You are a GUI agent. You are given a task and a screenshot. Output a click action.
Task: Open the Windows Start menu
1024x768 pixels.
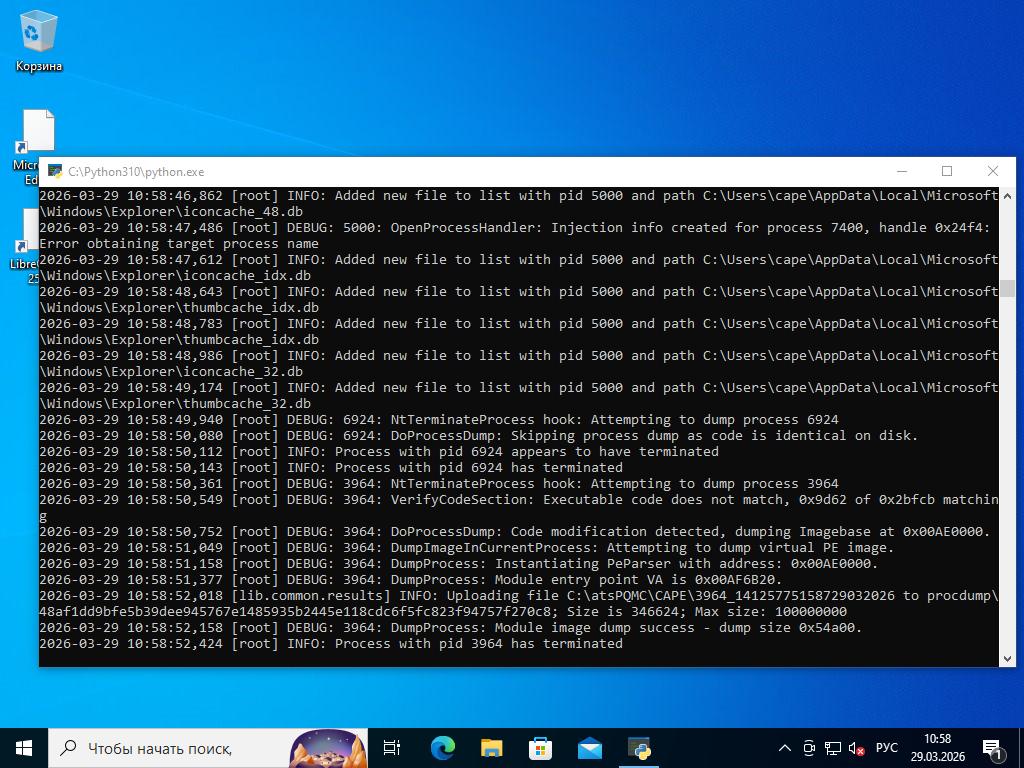24,747
